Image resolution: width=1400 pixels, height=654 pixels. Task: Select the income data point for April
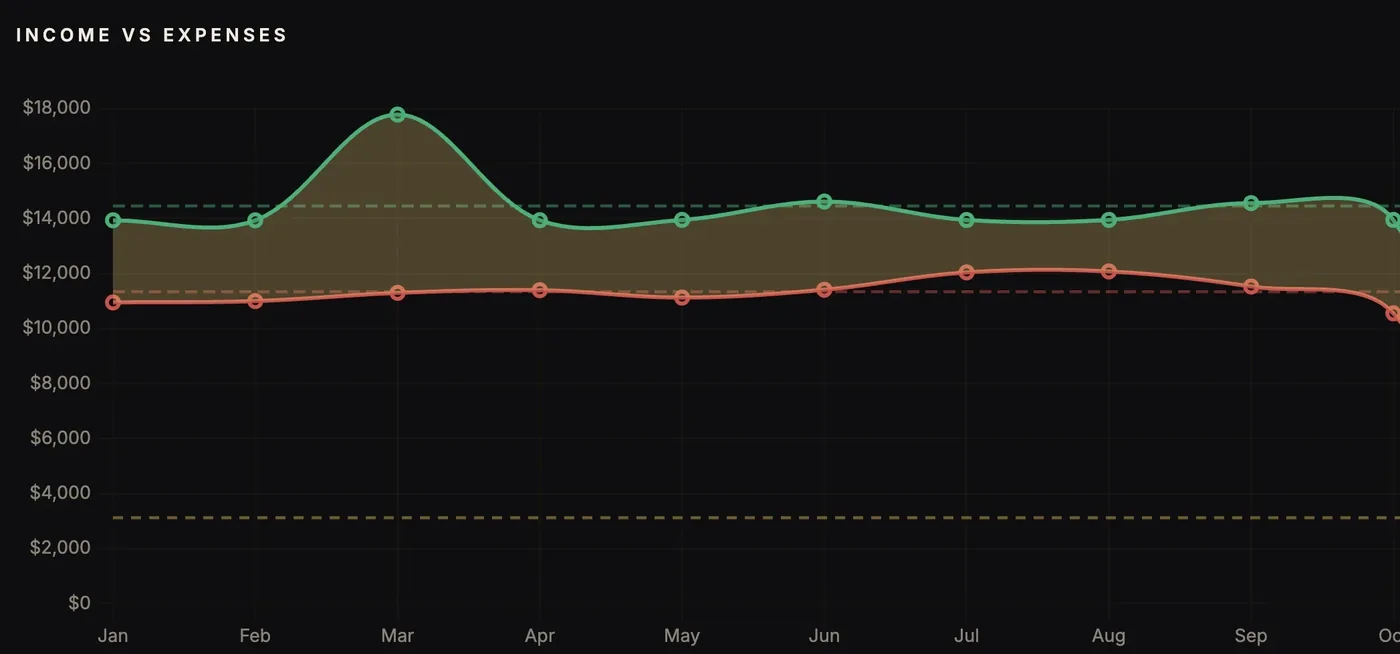540,220
